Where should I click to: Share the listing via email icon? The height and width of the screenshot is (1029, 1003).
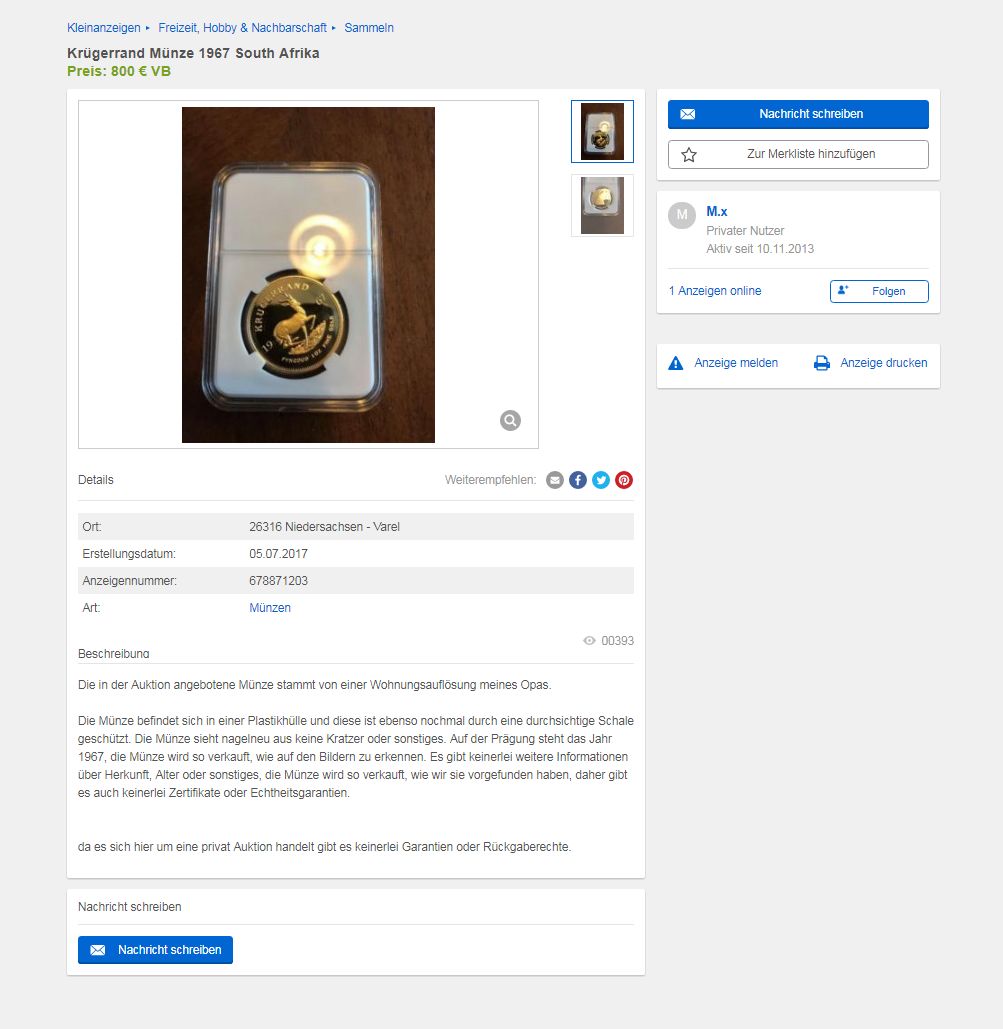[x=555, y=480]
